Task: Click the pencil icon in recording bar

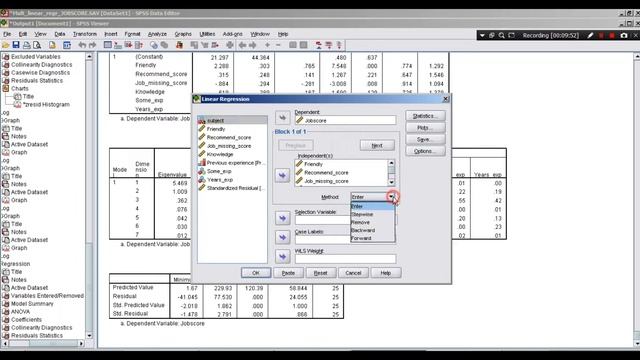Action: 590,36
